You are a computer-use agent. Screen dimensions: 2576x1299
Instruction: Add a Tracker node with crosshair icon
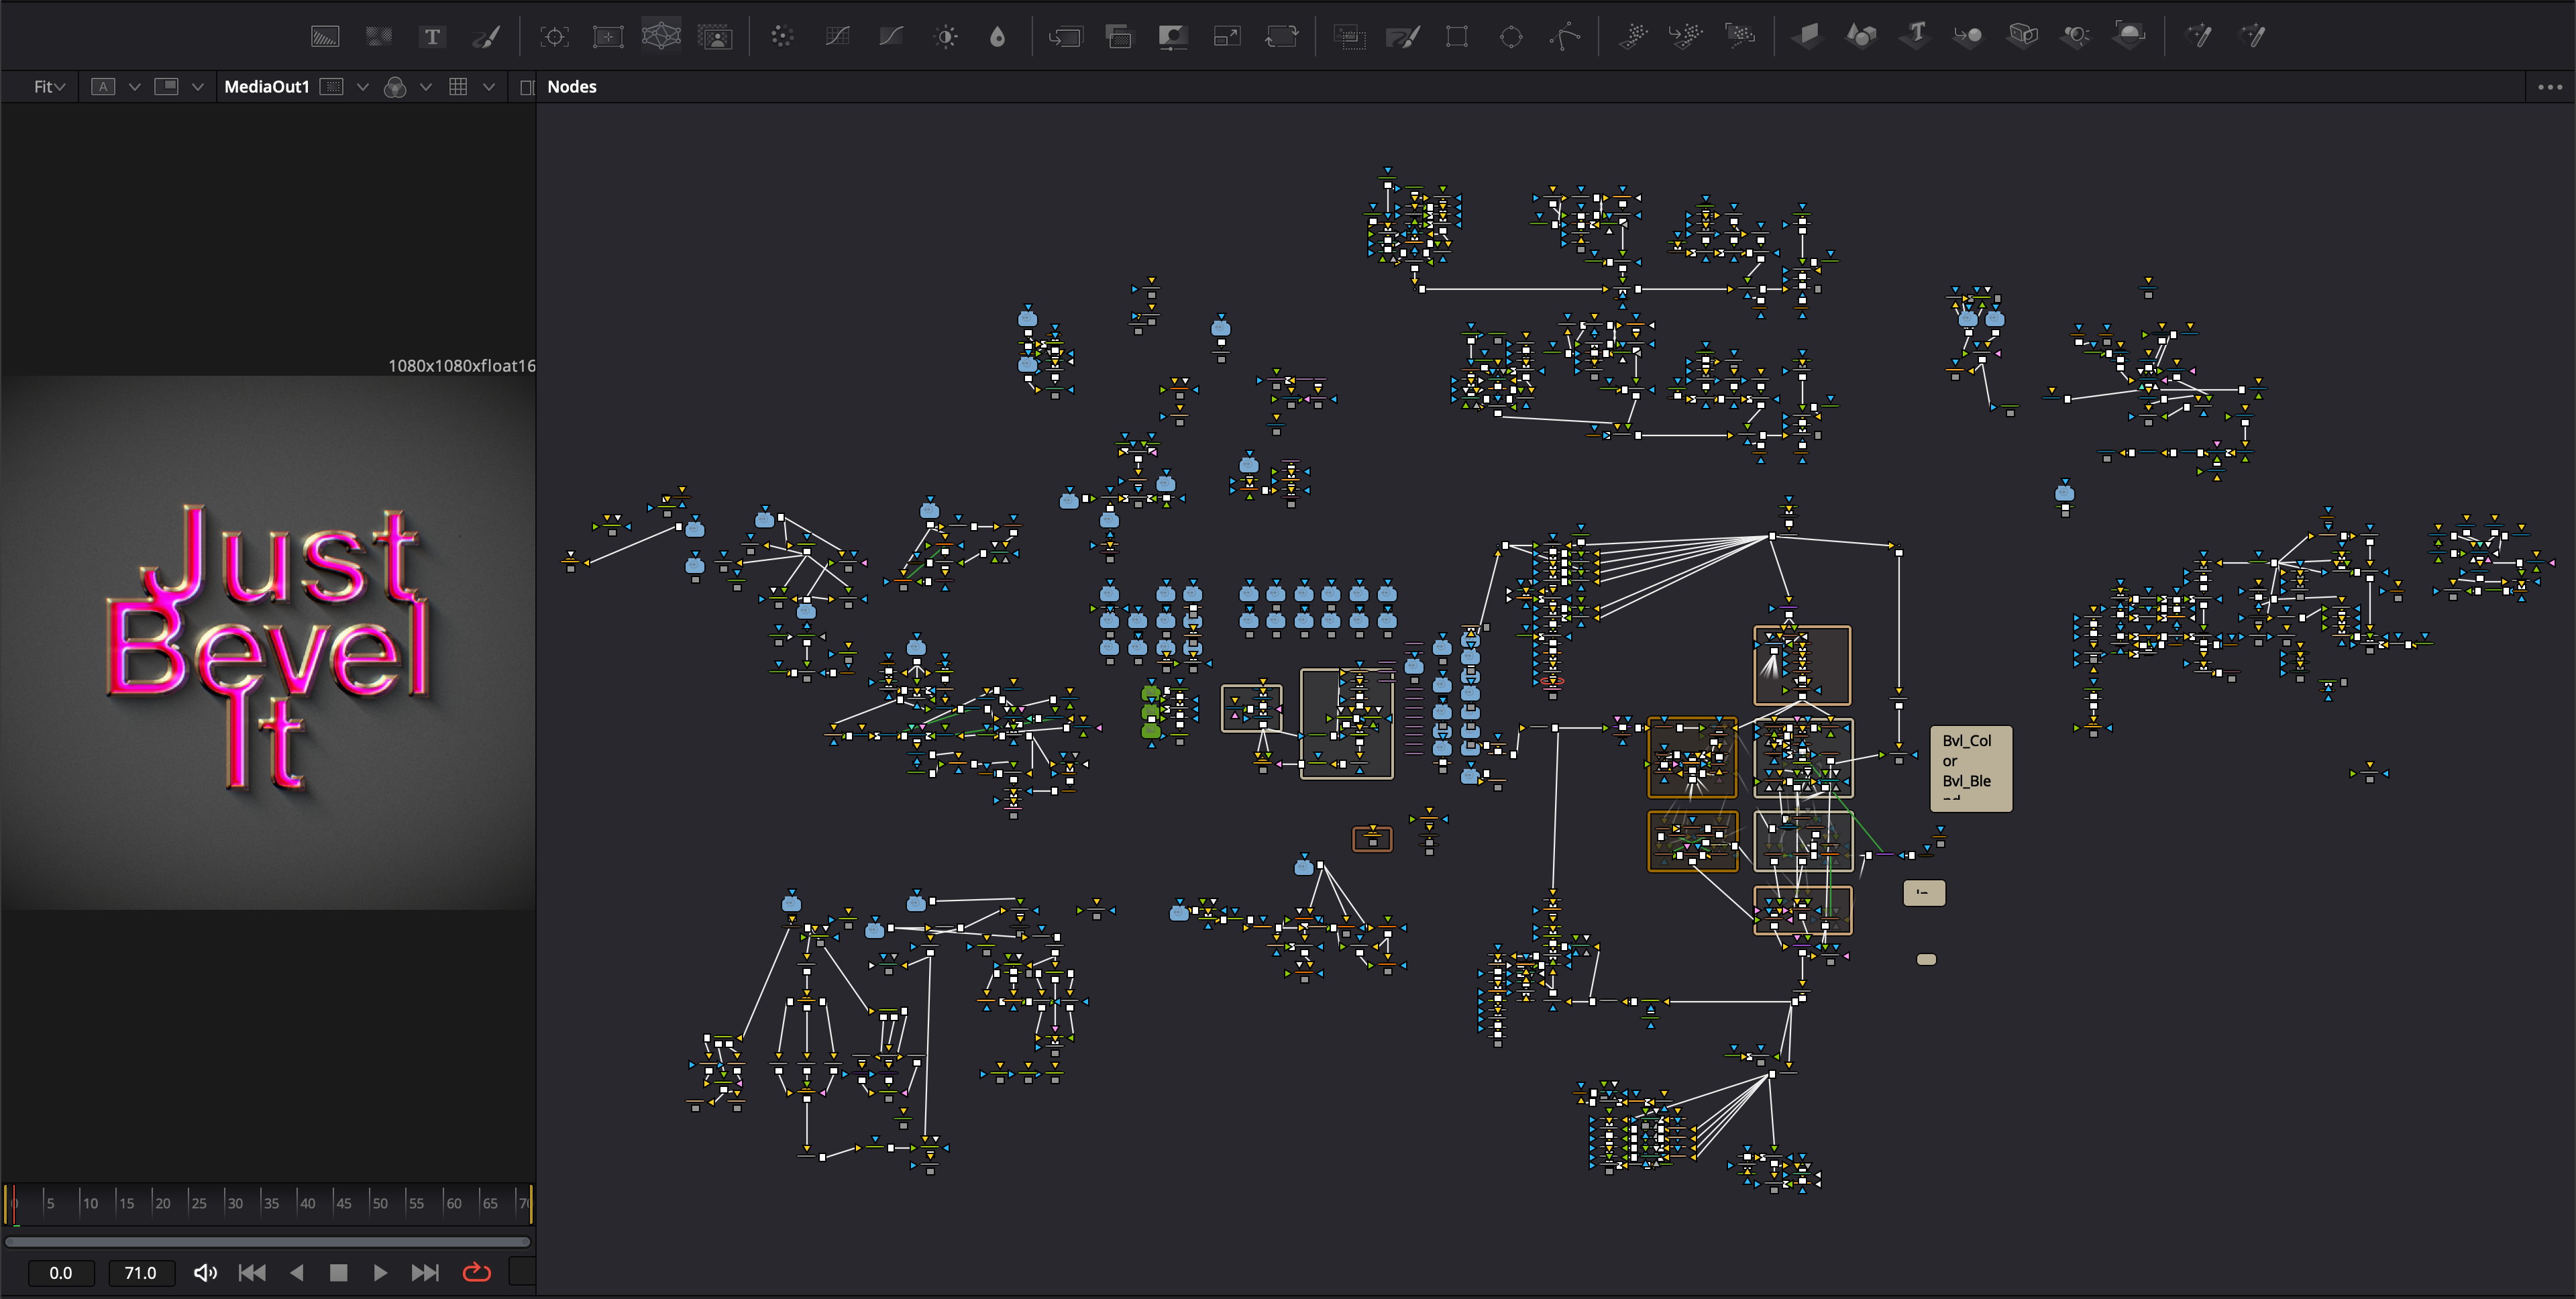coord(554,37)
